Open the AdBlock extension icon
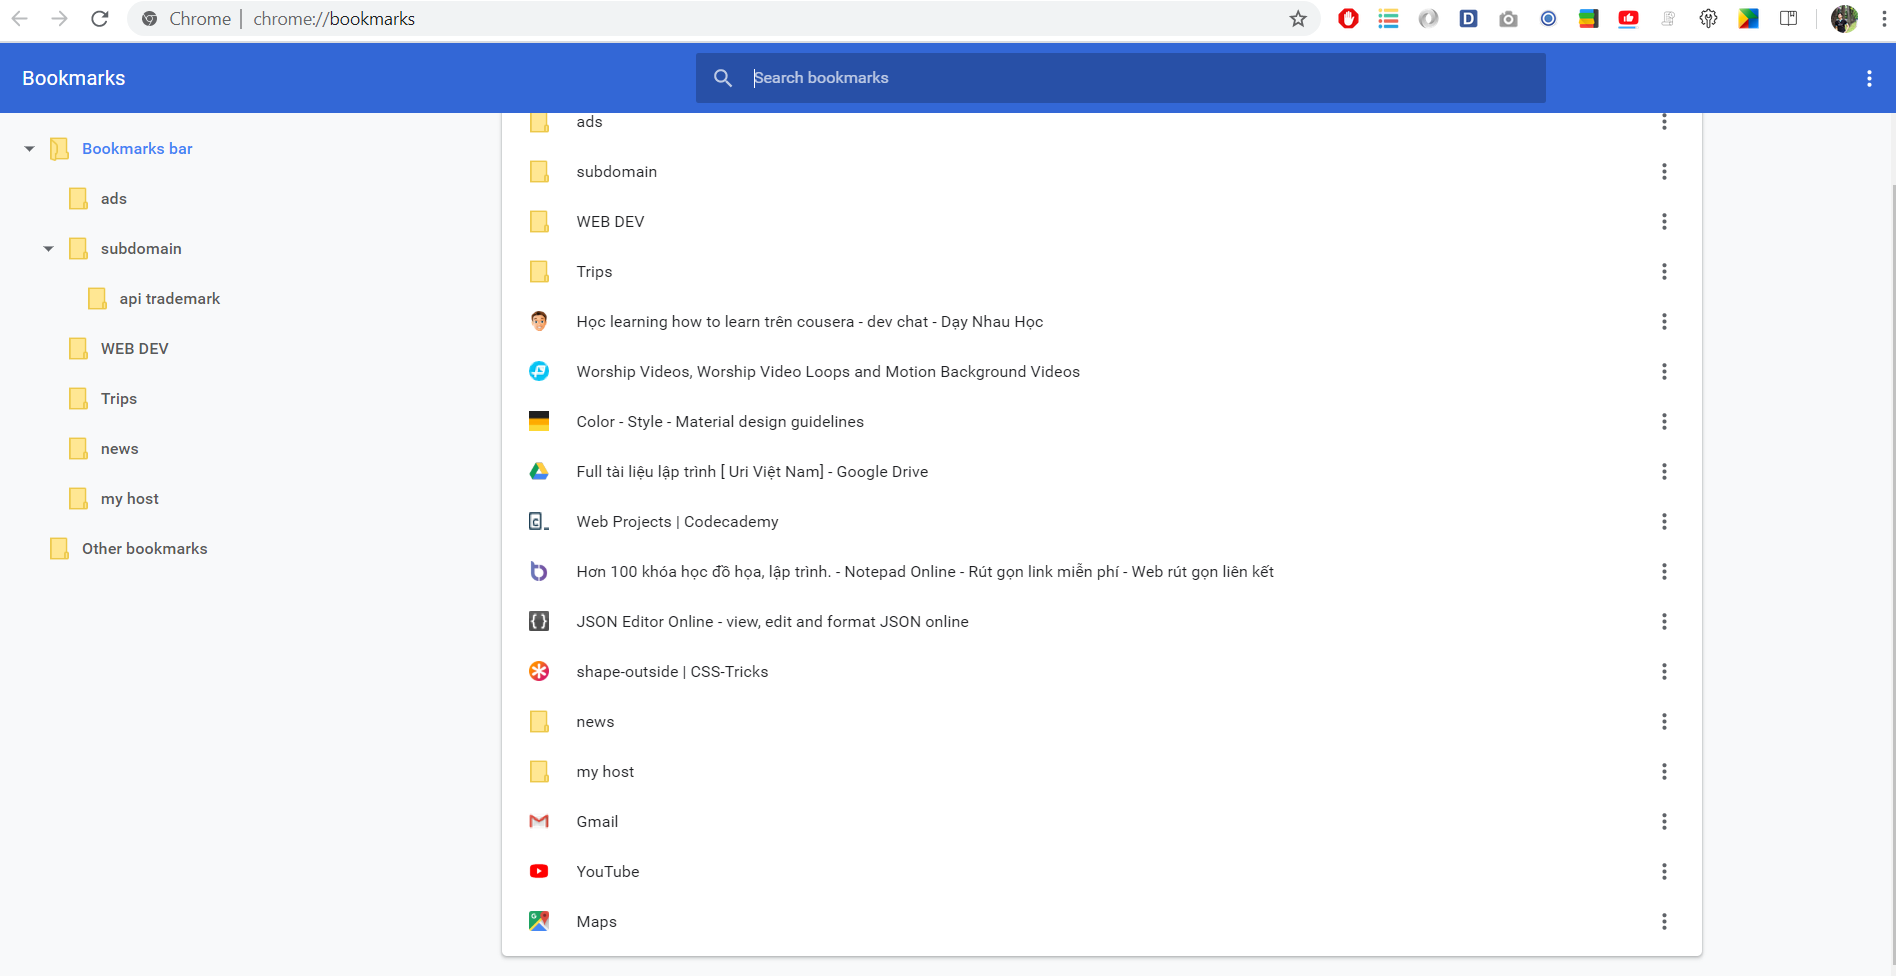Screen dimensions: 1896x976 pyautogui.click(x=1348, y=18)
